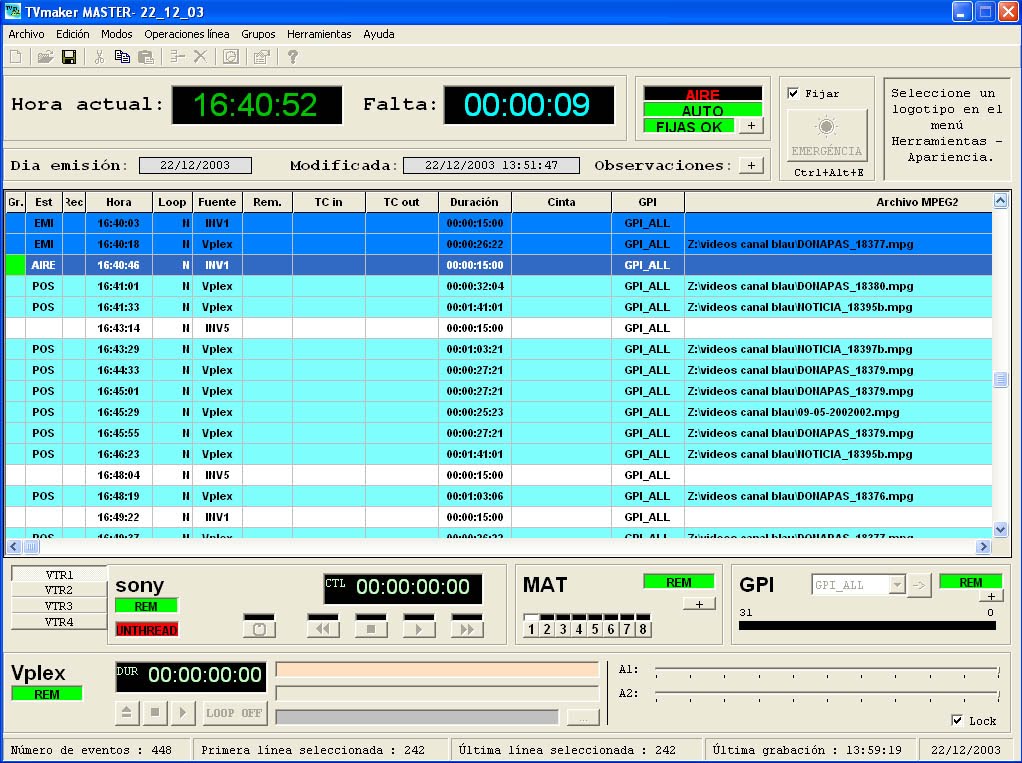Toggle the Fijar checkbox
The image size is (1022, 763).
pyautogui.click(x=794, y=94)
